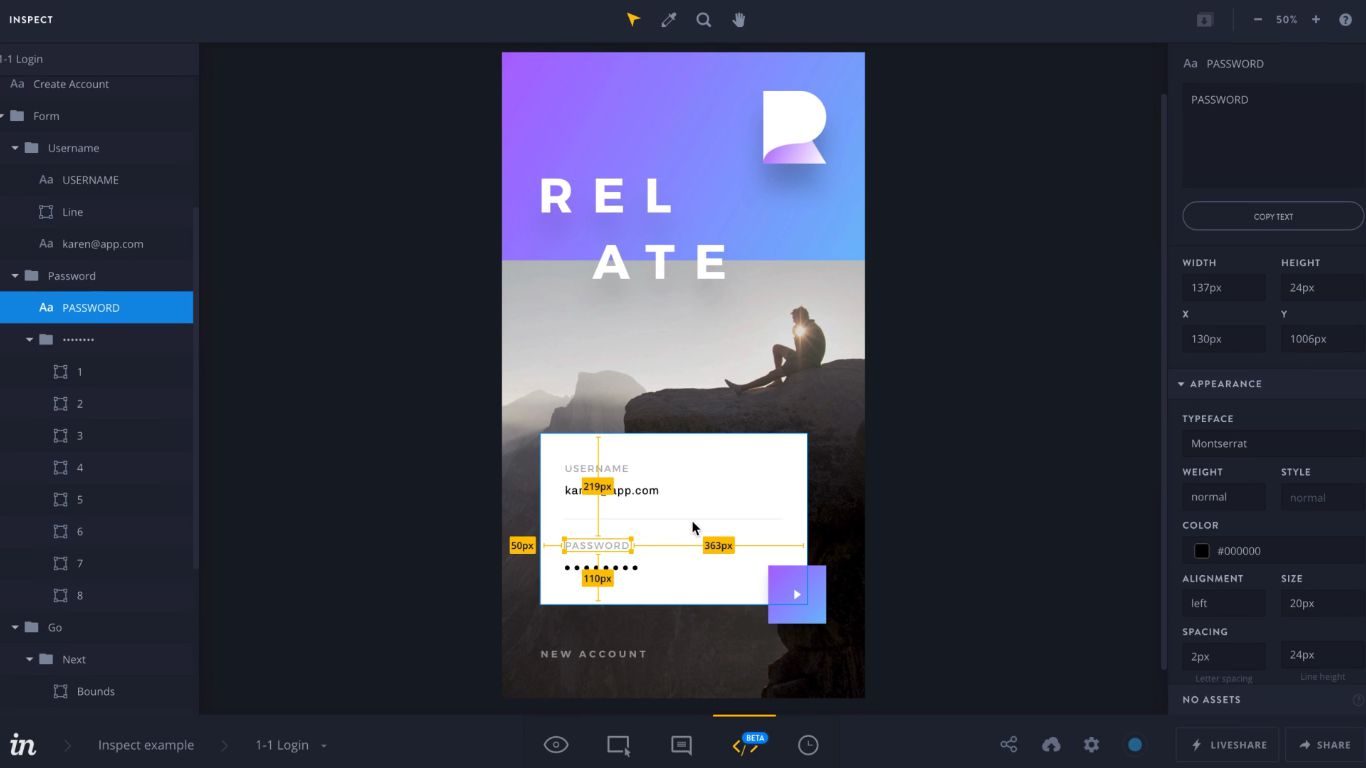Select the hand pan tool
This screenshot has height=768, width=1366.
739,20
